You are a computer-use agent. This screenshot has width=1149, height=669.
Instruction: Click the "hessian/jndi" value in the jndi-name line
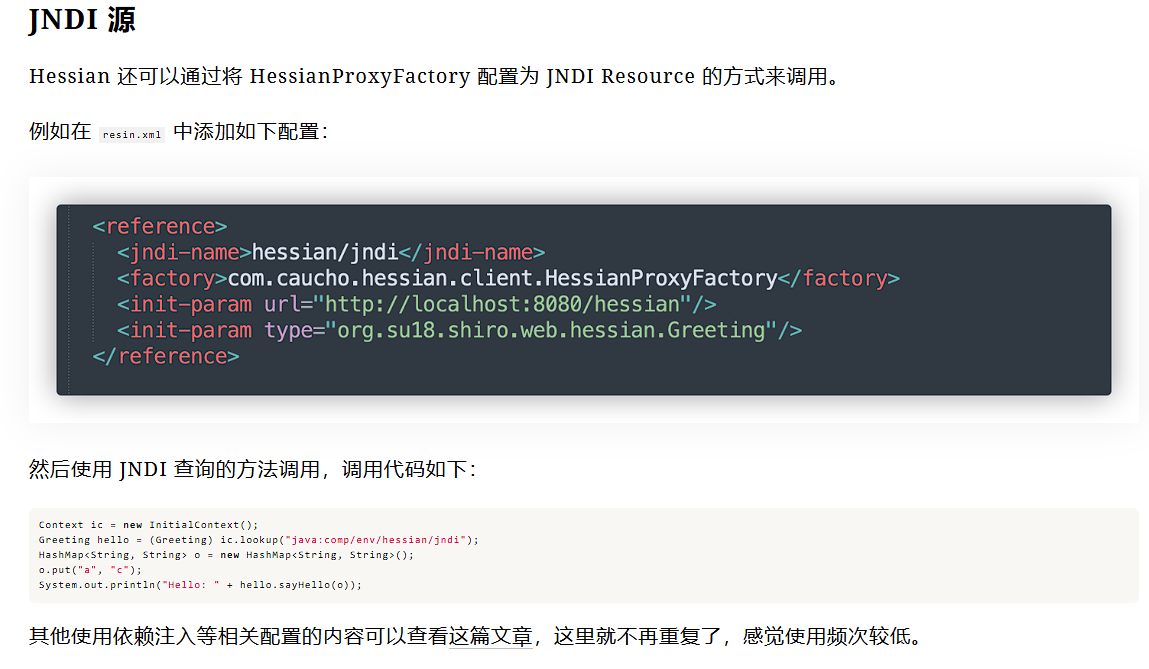[x=325, y=252]
